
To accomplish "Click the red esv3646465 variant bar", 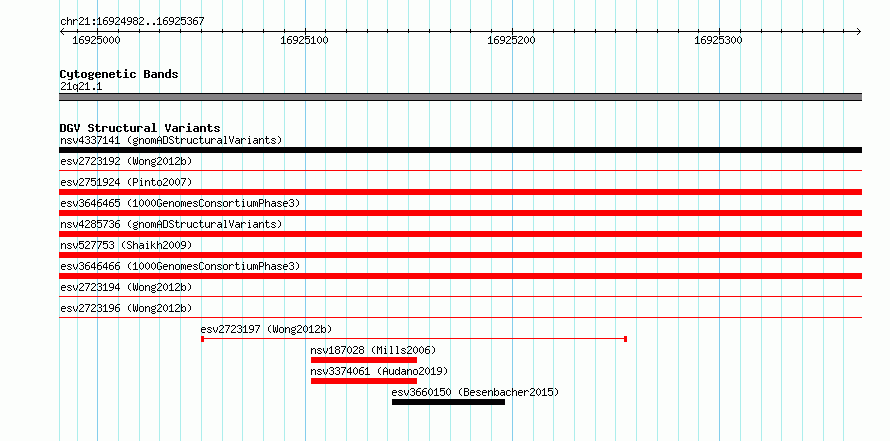I will pos(460,213).
